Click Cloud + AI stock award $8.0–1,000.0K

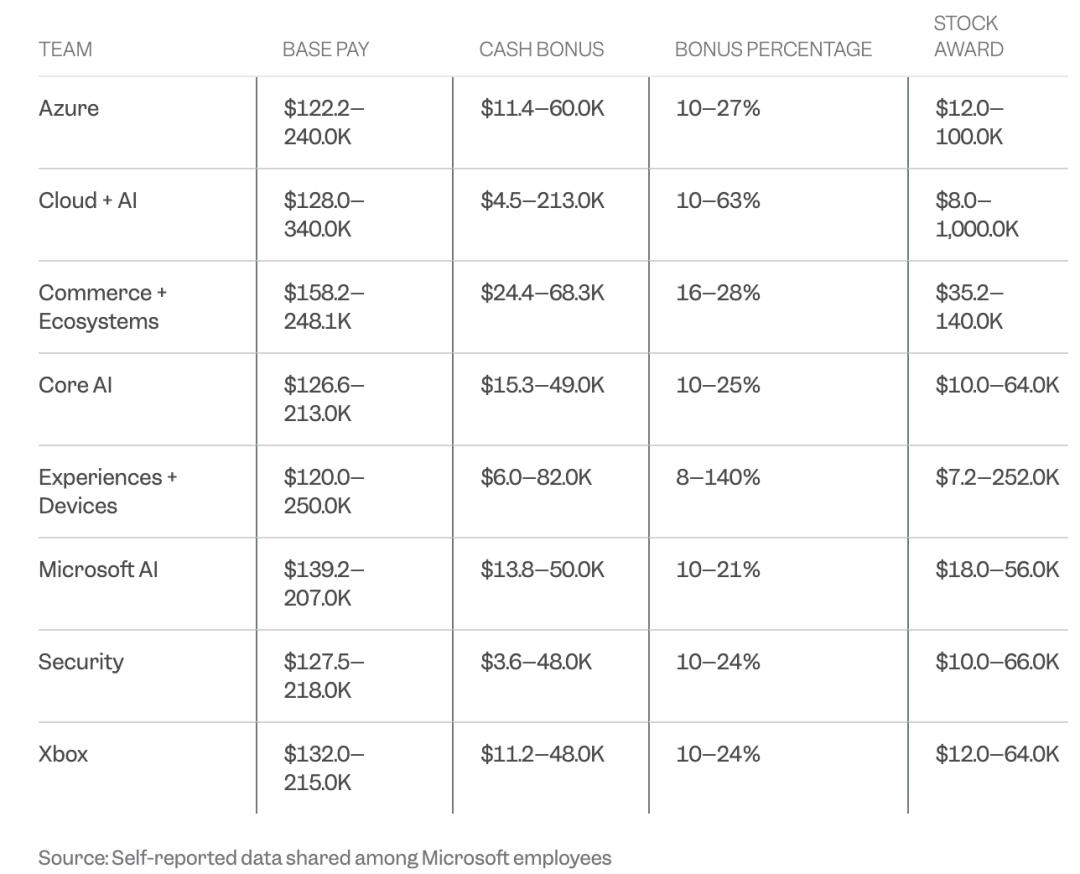click(977, 215)
